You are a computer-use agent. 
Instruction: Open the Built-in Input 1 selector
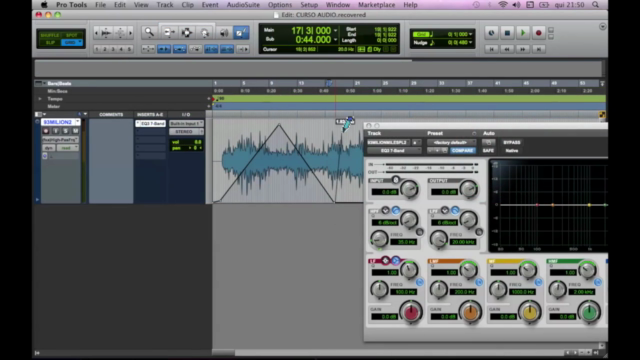pyautogui.click(x=186, y=123)
